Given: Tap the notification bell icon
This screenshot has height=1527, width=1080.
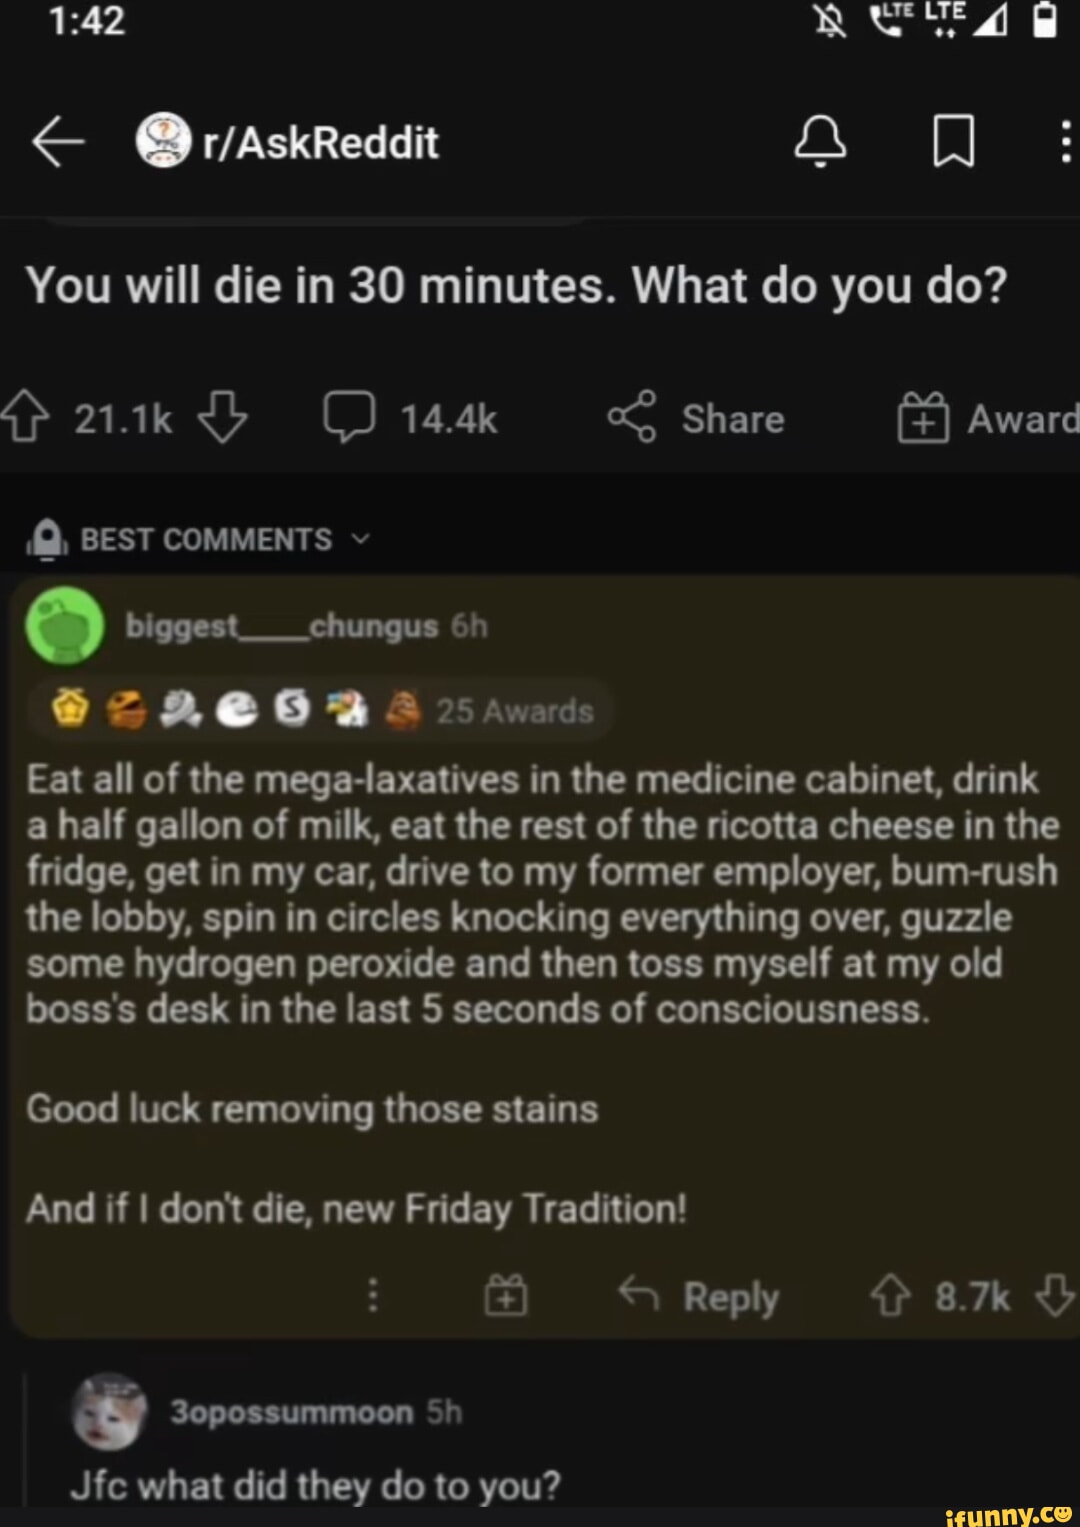Looking at the screenshot, I should (820, 141).
